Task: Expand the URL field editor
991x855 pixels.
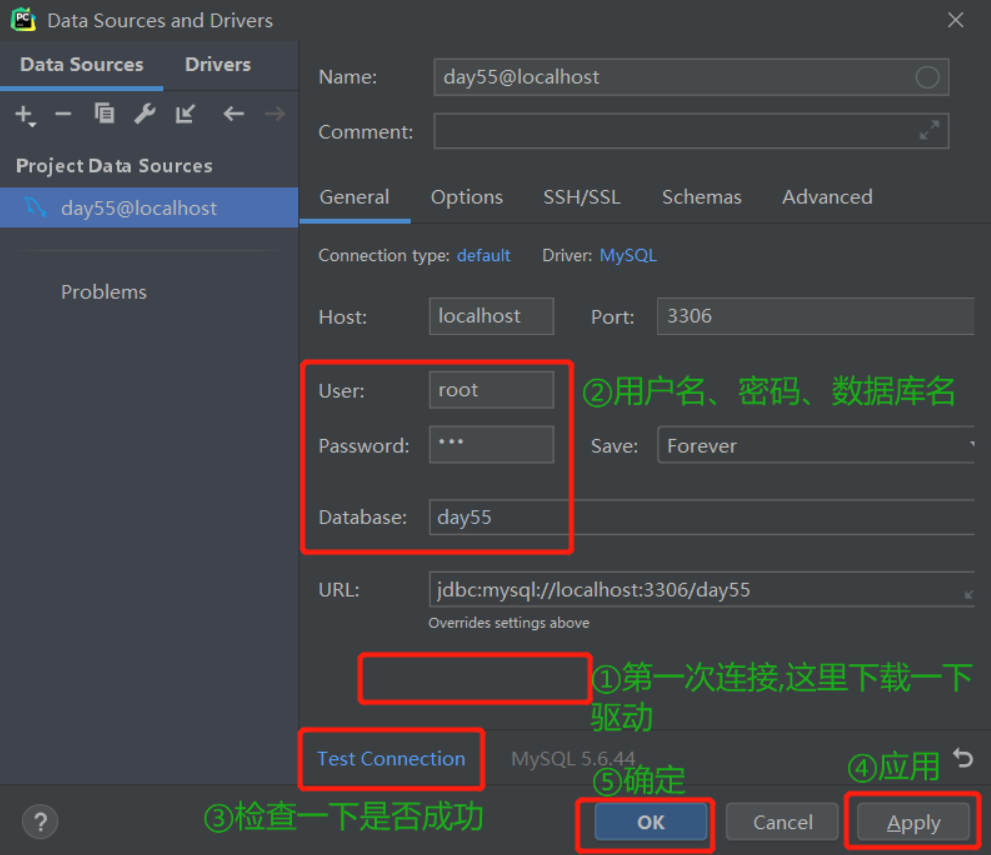Action: pos(968,594)
